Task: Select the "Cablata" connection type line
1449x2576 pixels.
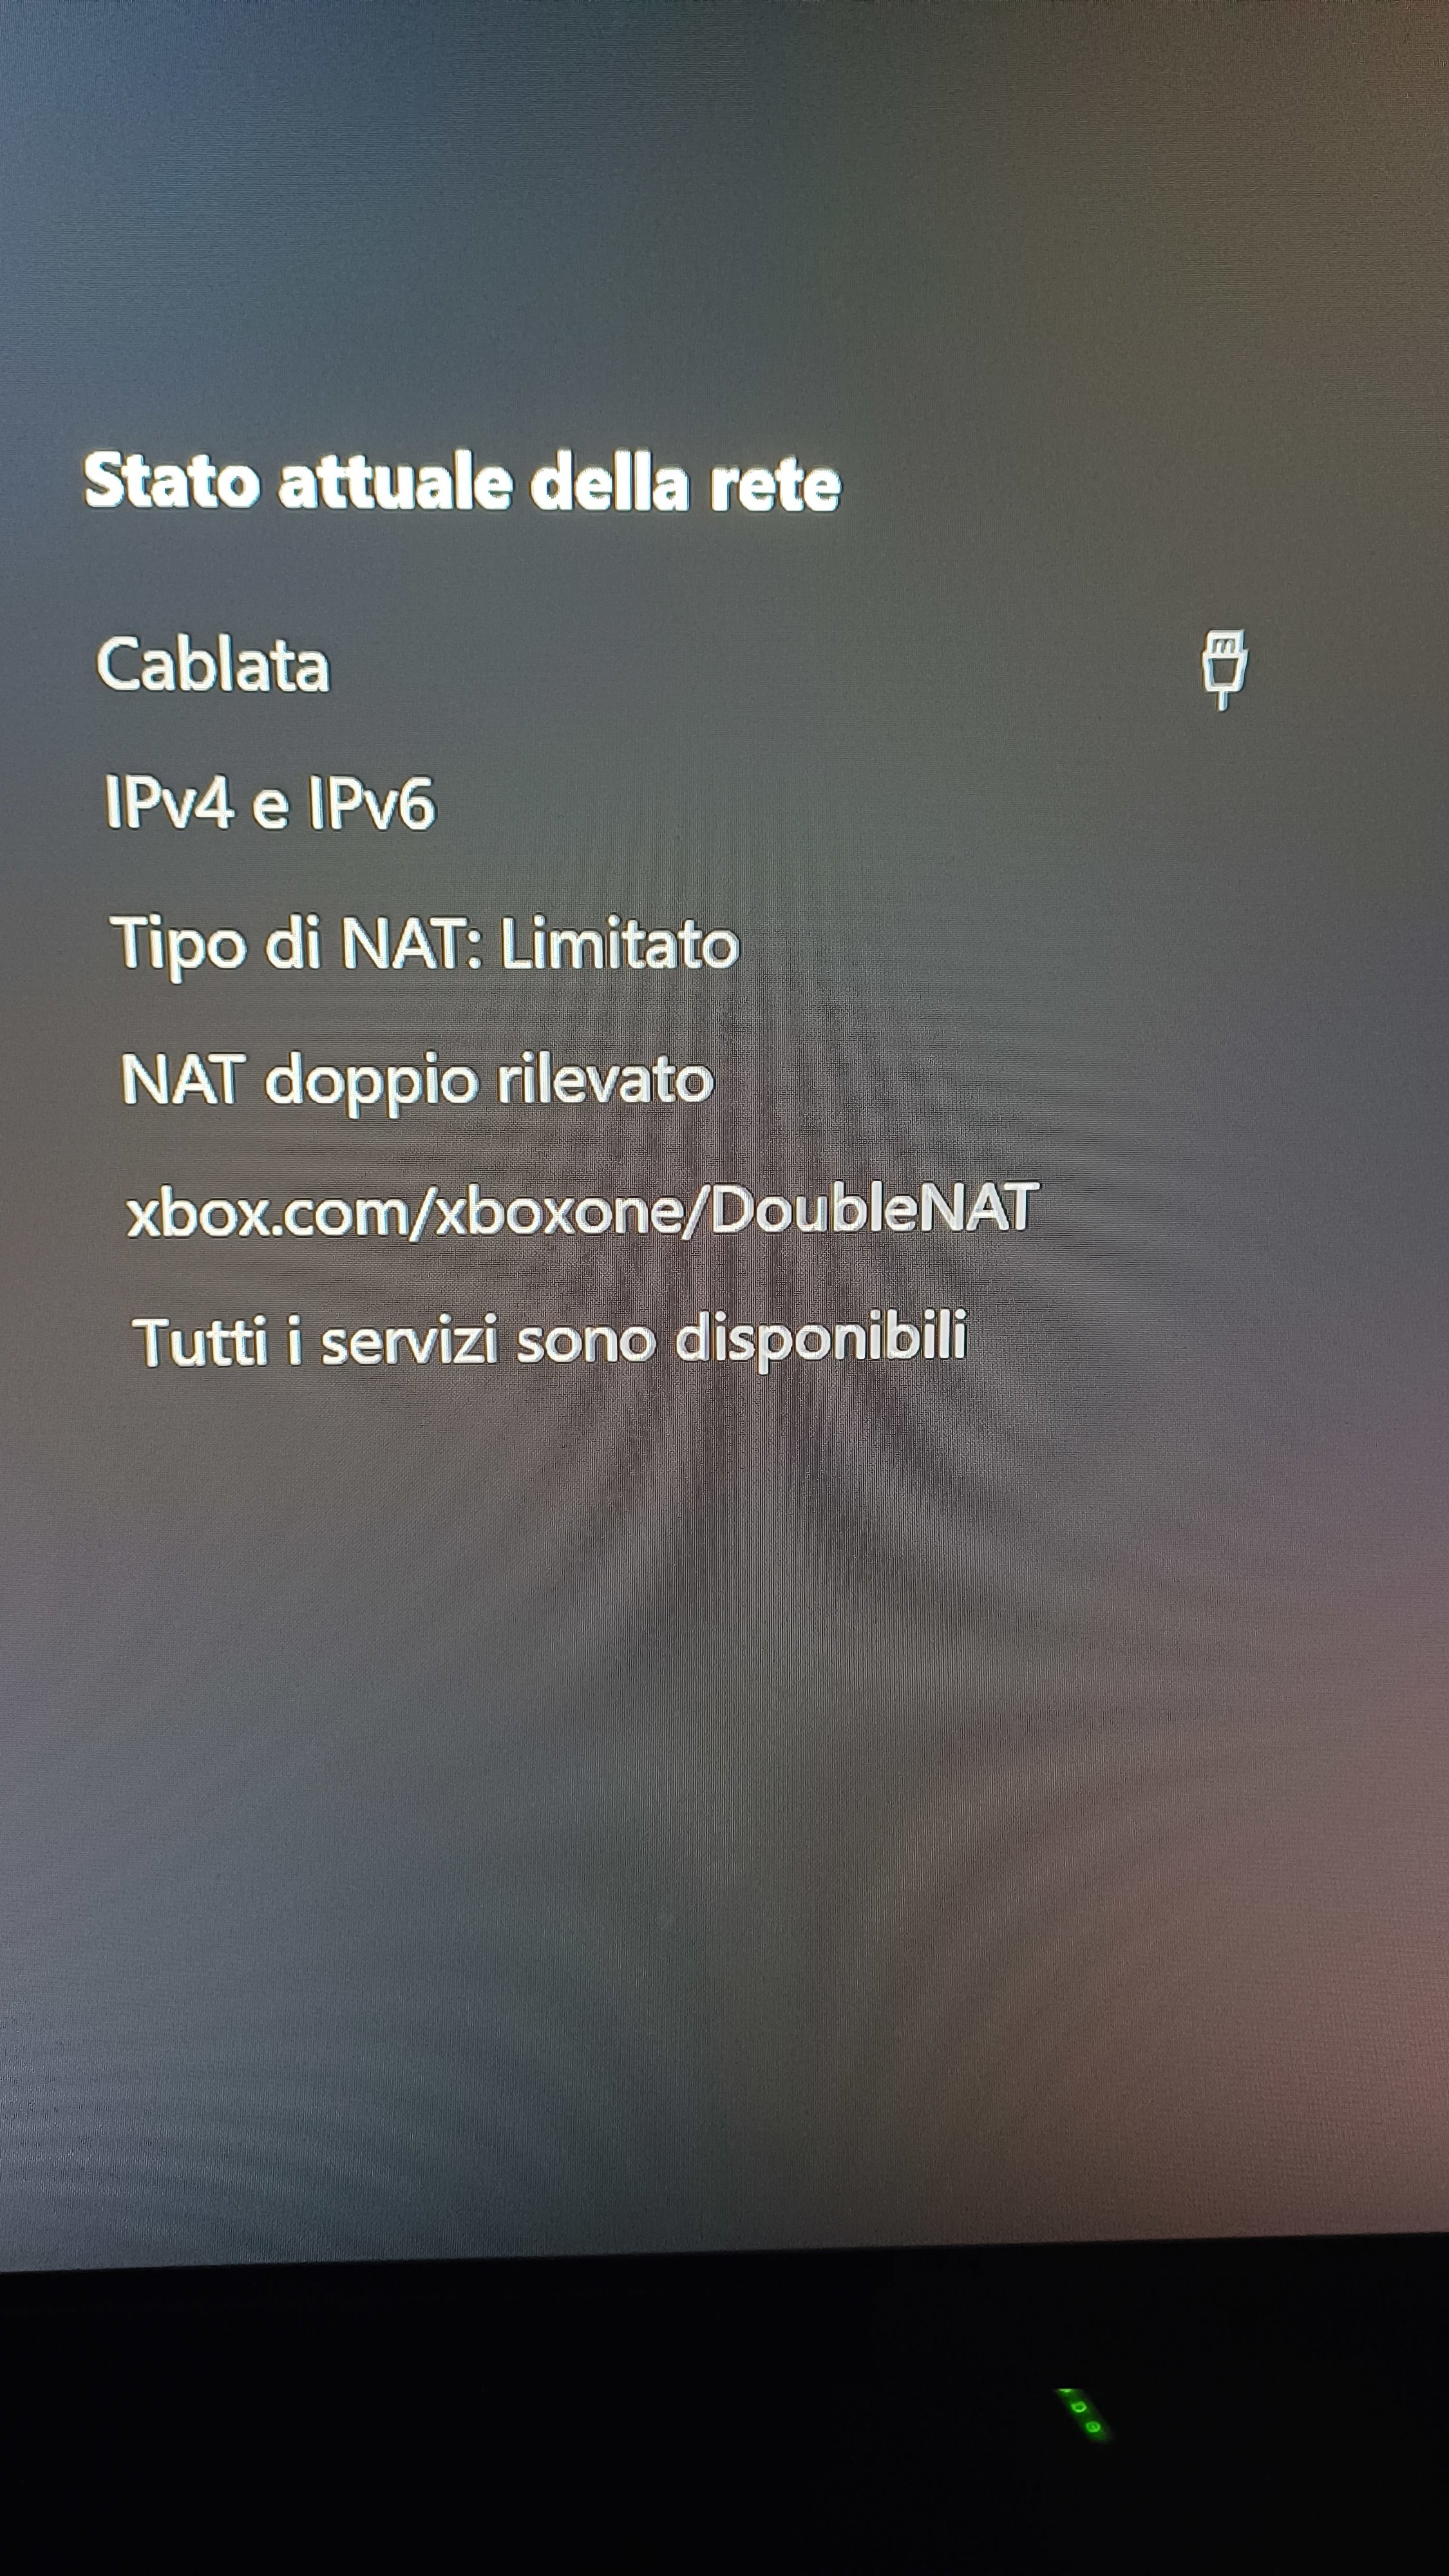Action: click(213, 665)
